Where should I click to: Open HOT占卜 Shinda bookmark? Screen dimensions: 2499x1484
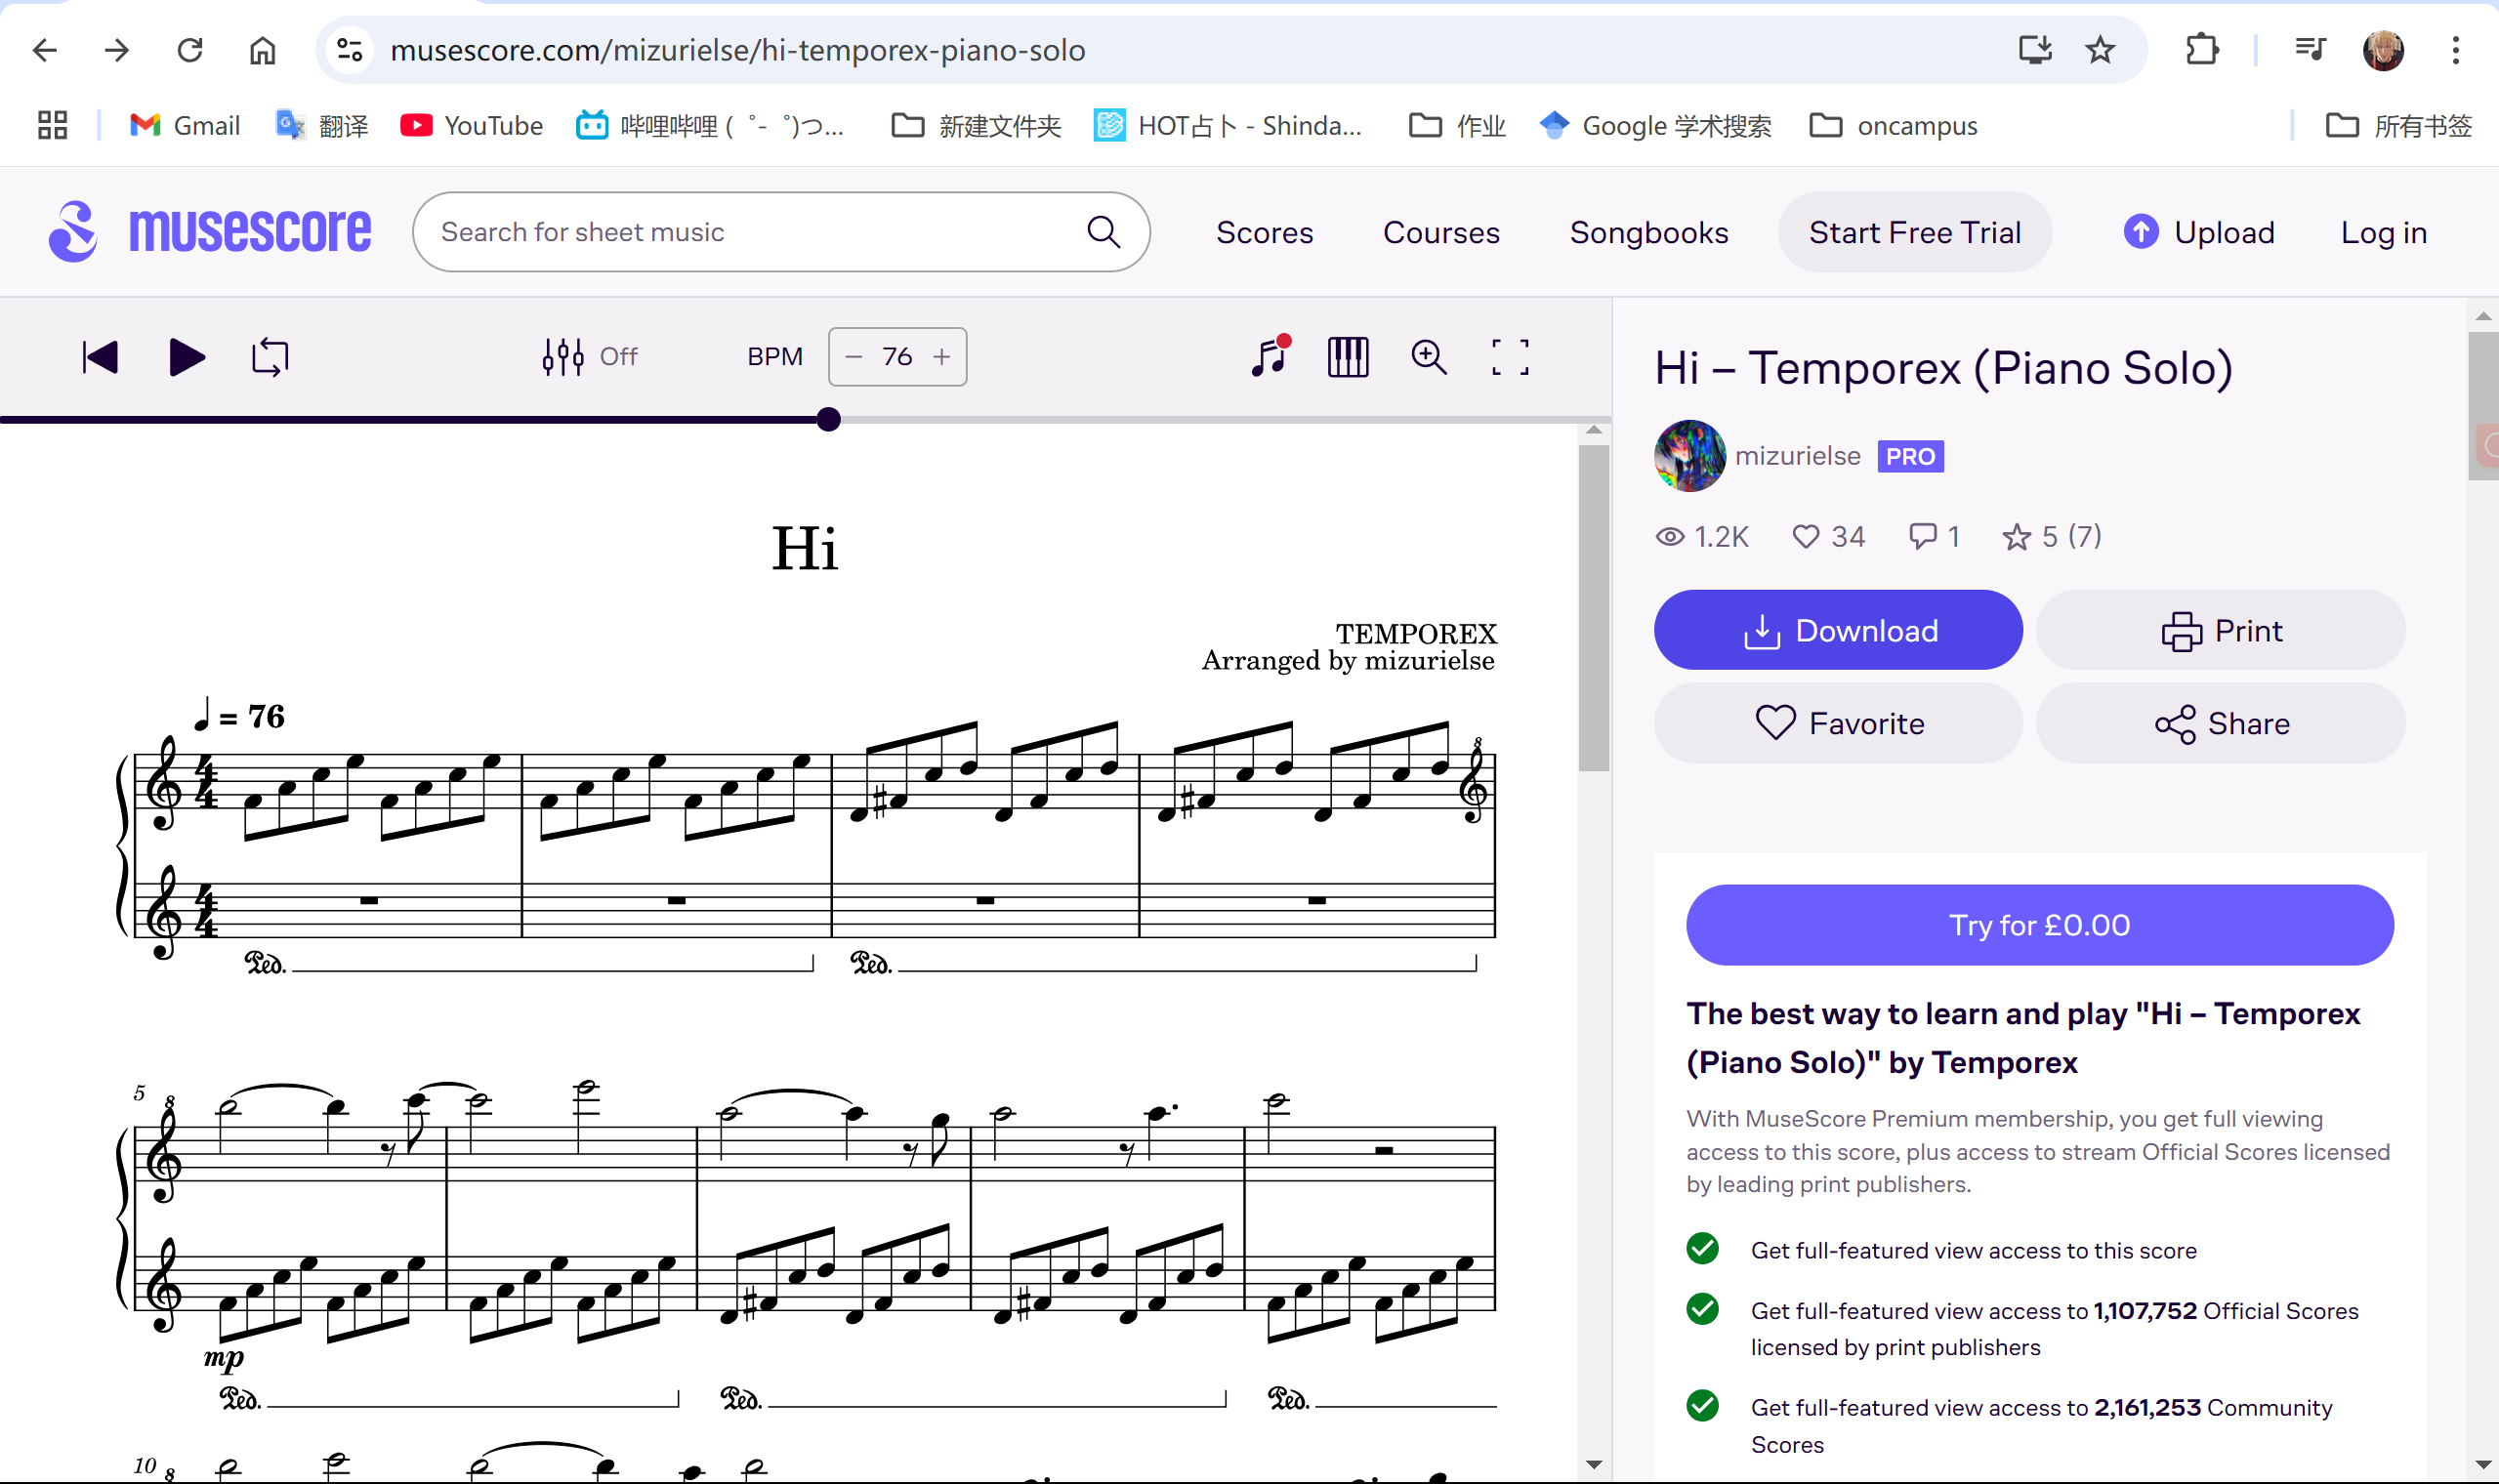point(1228,125)
